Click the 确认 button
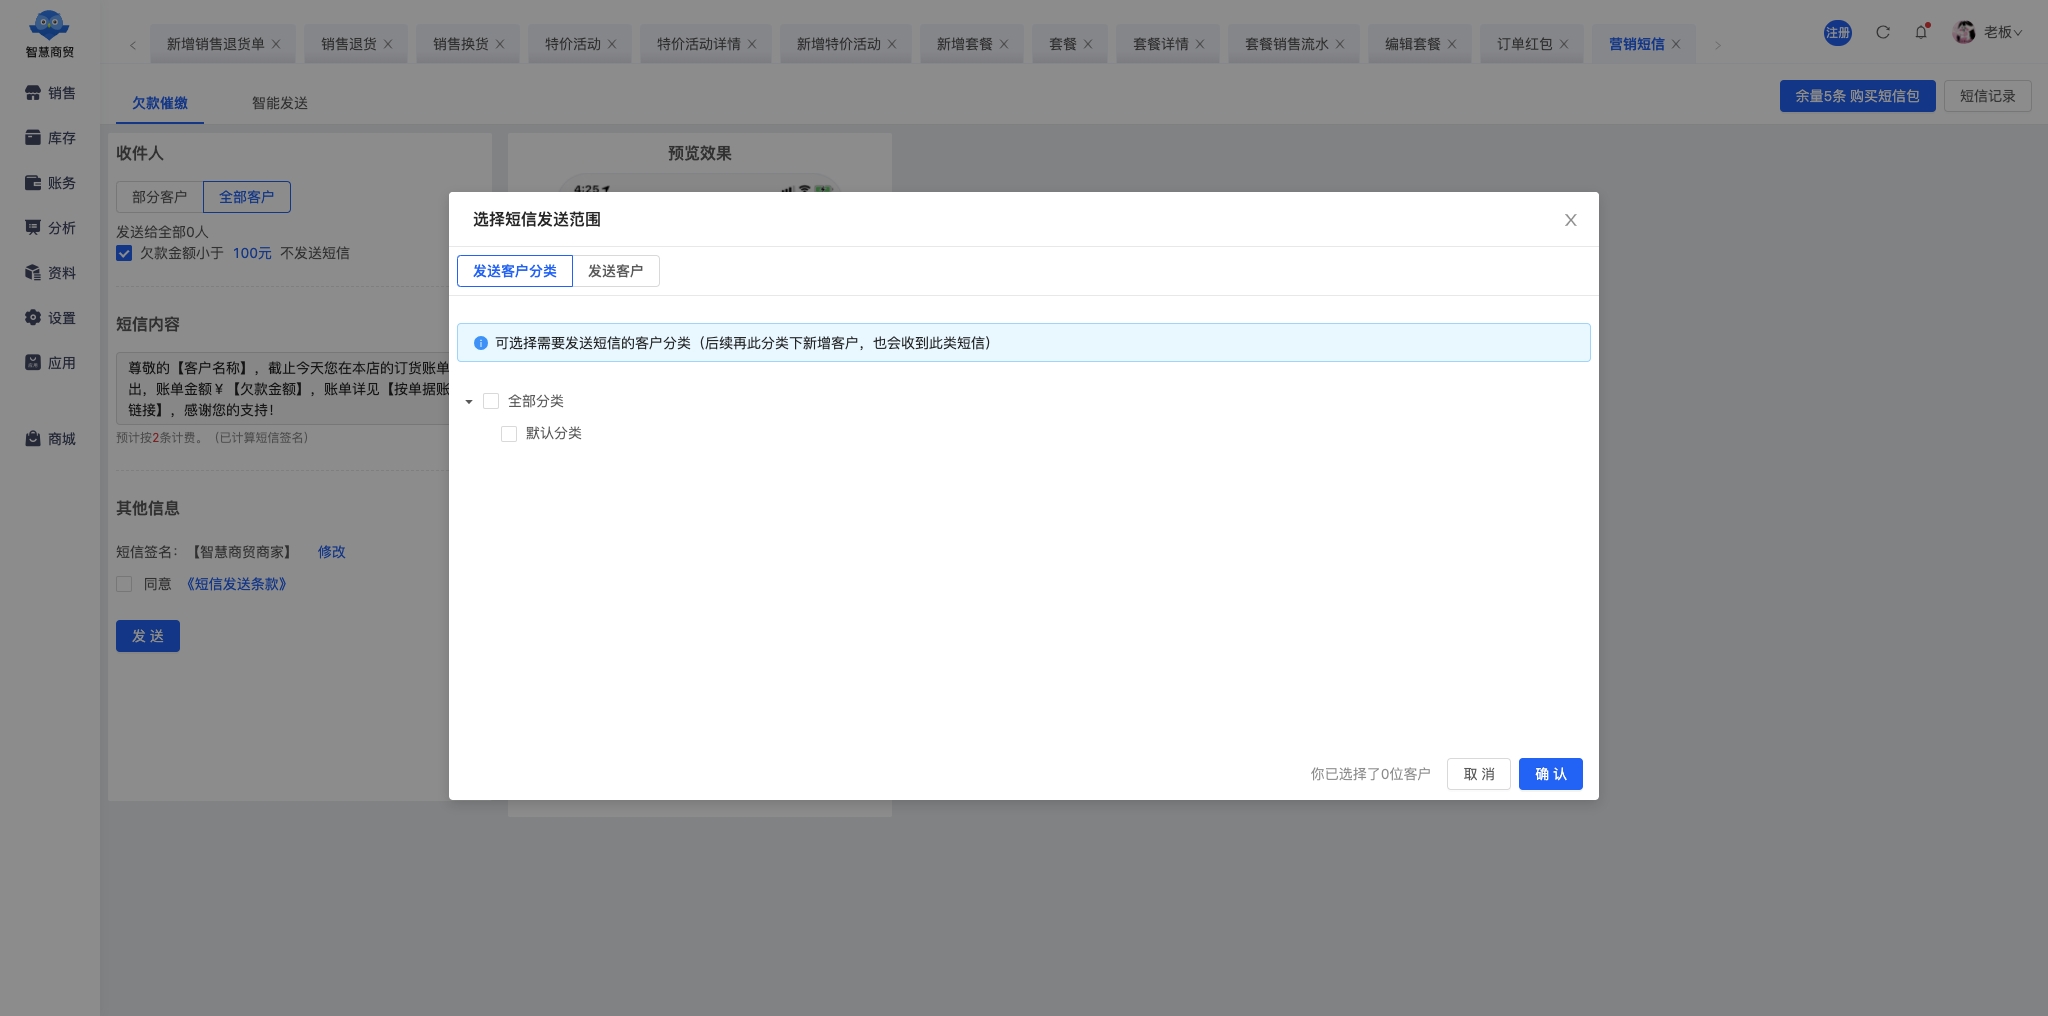 click(x=1551, y=774)
